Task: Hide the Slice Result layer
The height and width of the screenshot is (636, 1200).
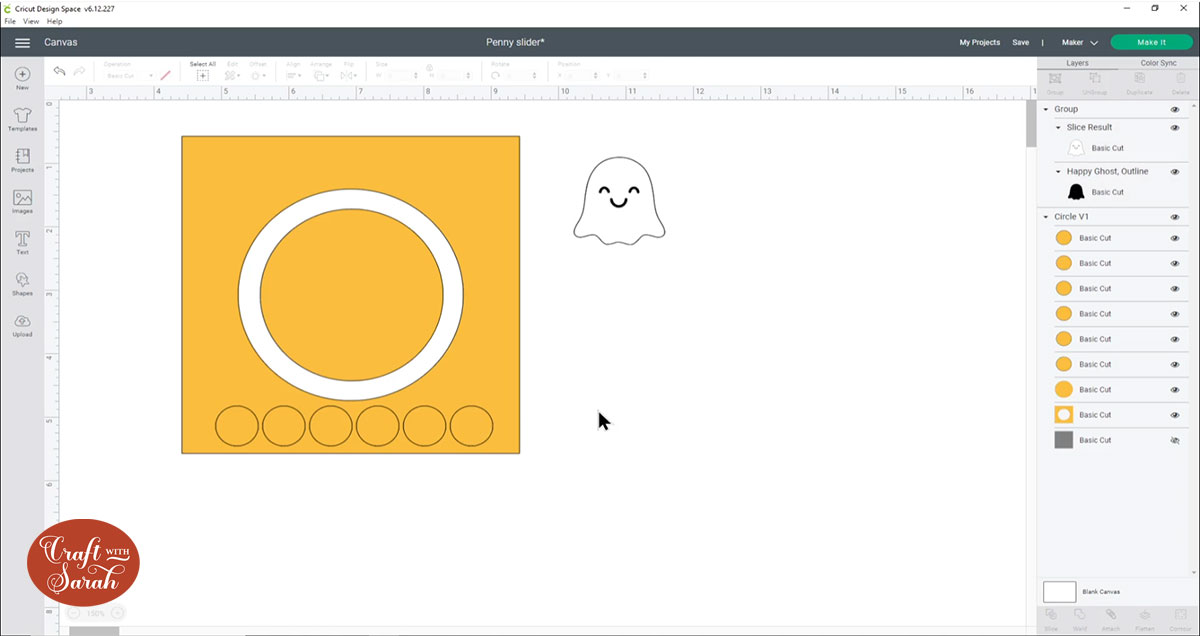Action: [x=1175, y=128]
